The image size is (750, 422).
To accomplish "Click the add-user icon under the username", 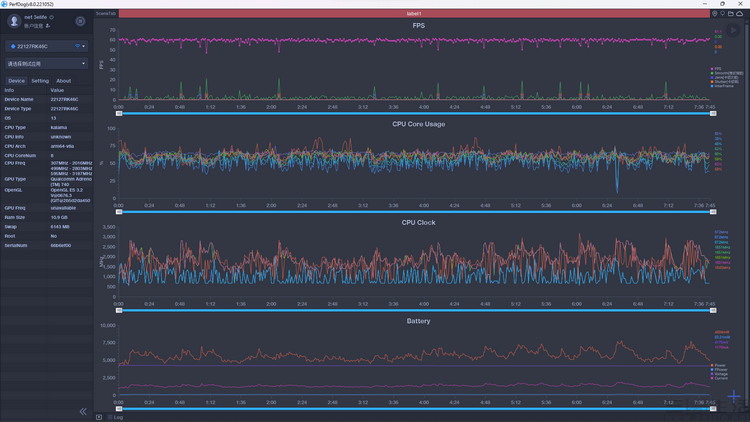I will [x=48, y=26].
